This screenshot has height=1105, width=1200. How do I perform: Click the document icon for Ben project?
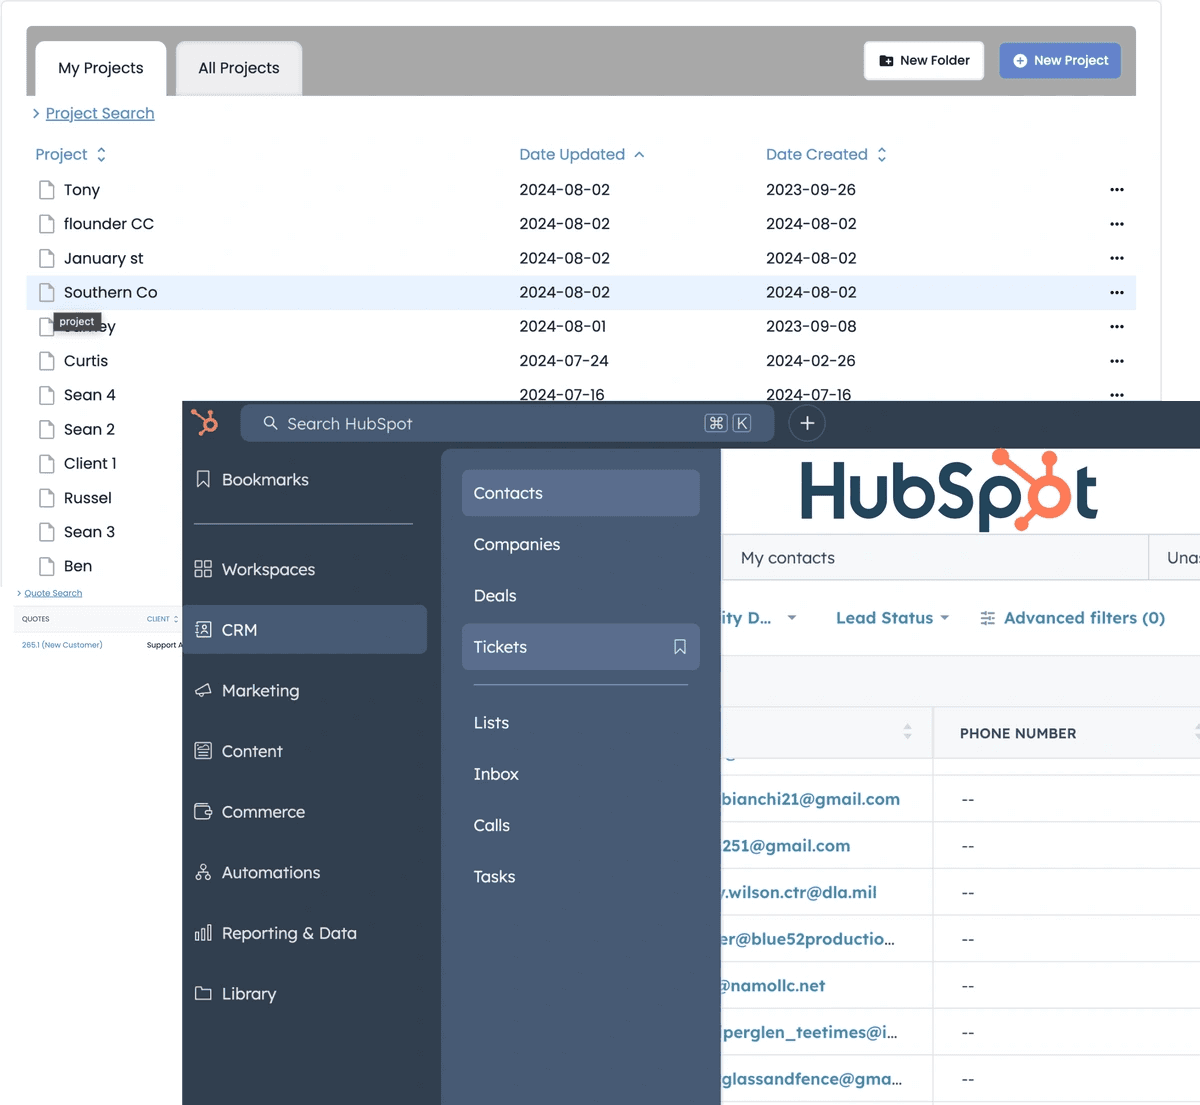click(46, 566)
